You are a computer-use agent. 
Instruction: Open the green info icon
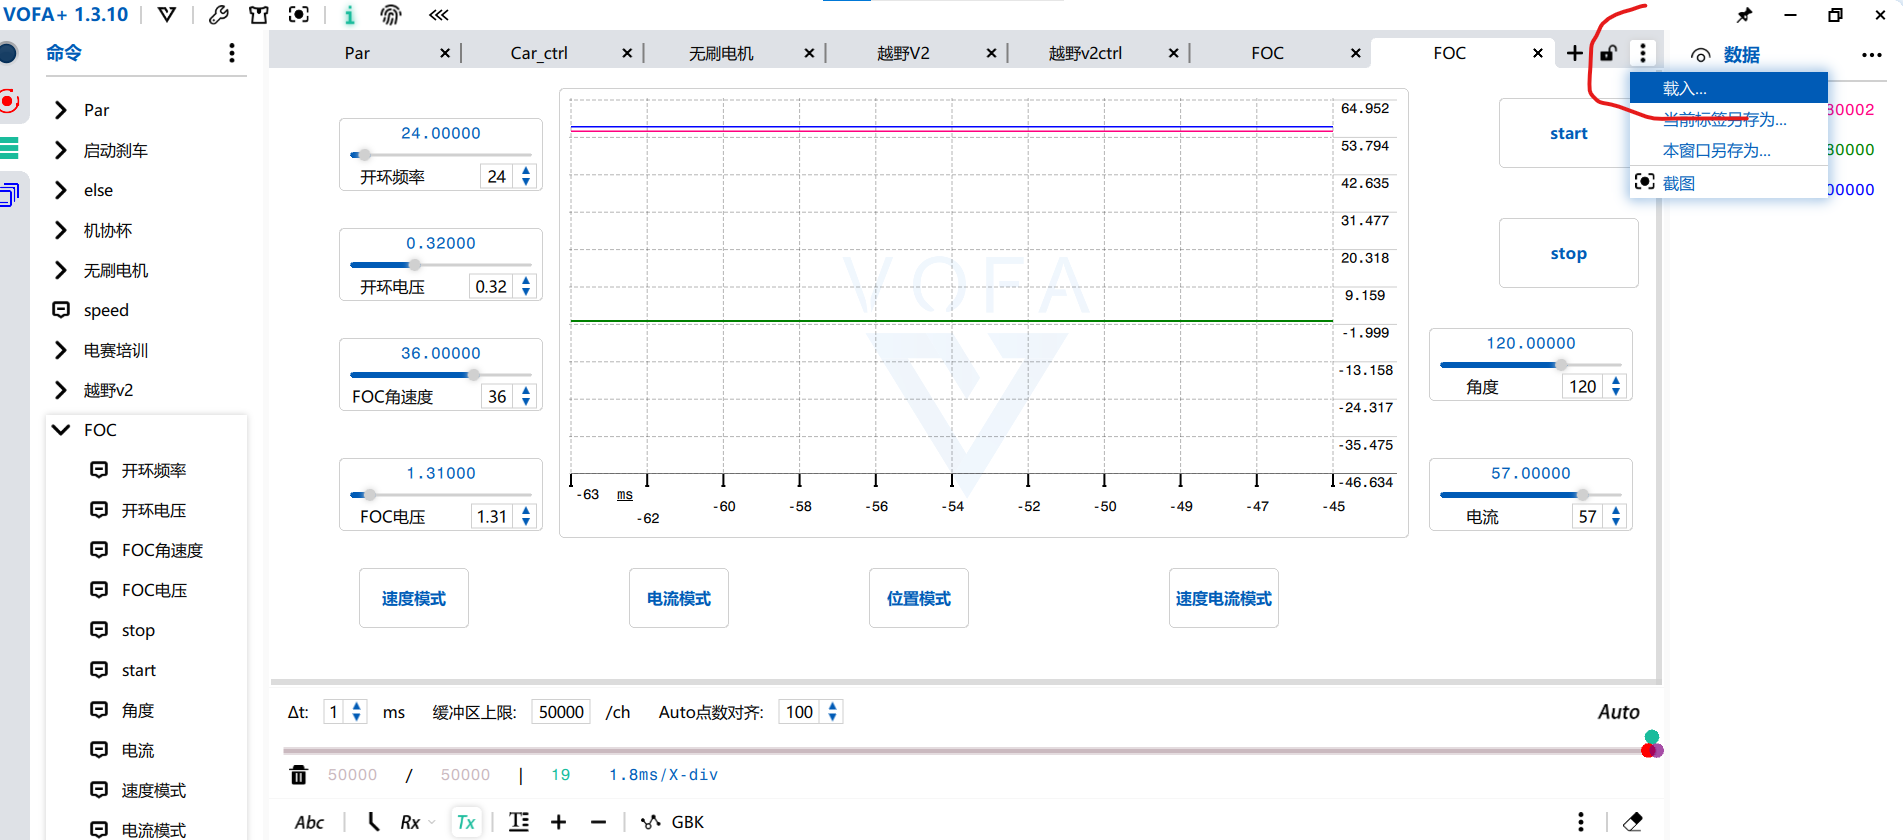click(349, 15)
